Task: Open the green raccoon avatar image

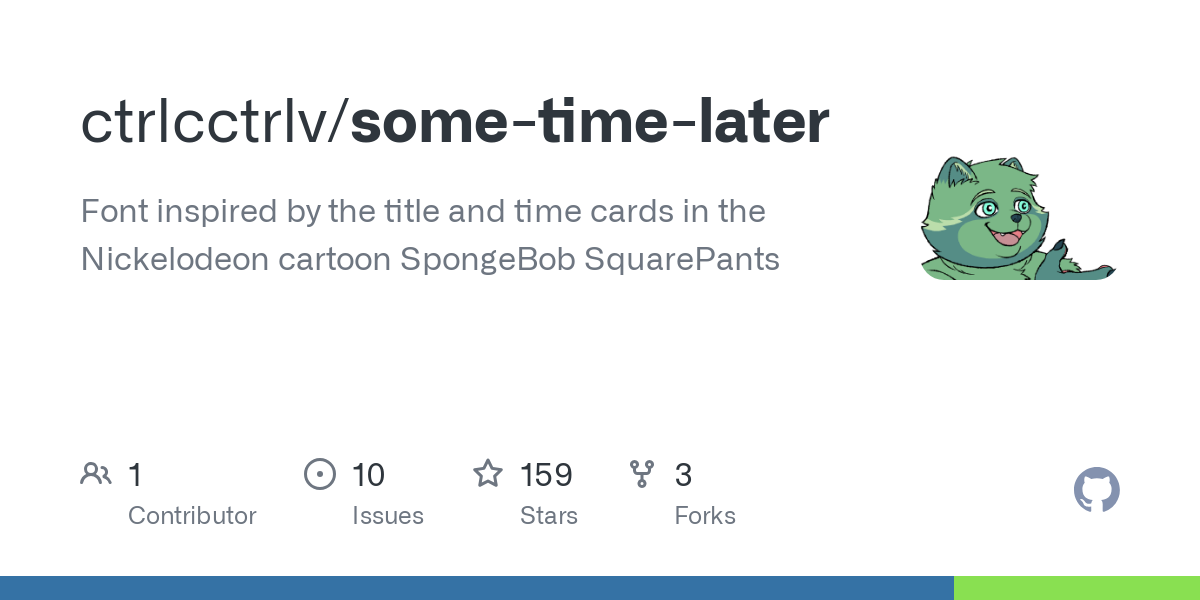Action: [1017, 218]
